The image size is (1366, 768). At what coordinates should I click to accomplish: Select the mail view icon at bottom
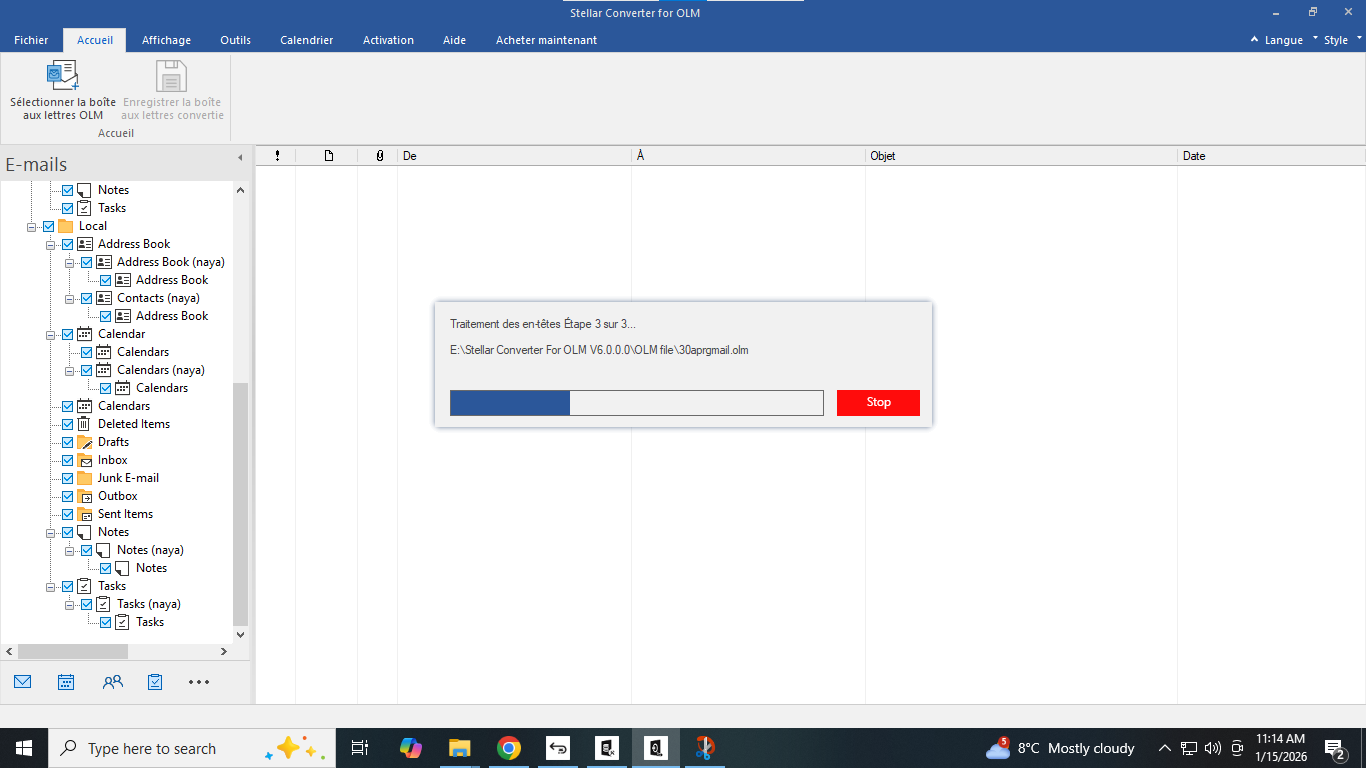[x=22, y=681]
